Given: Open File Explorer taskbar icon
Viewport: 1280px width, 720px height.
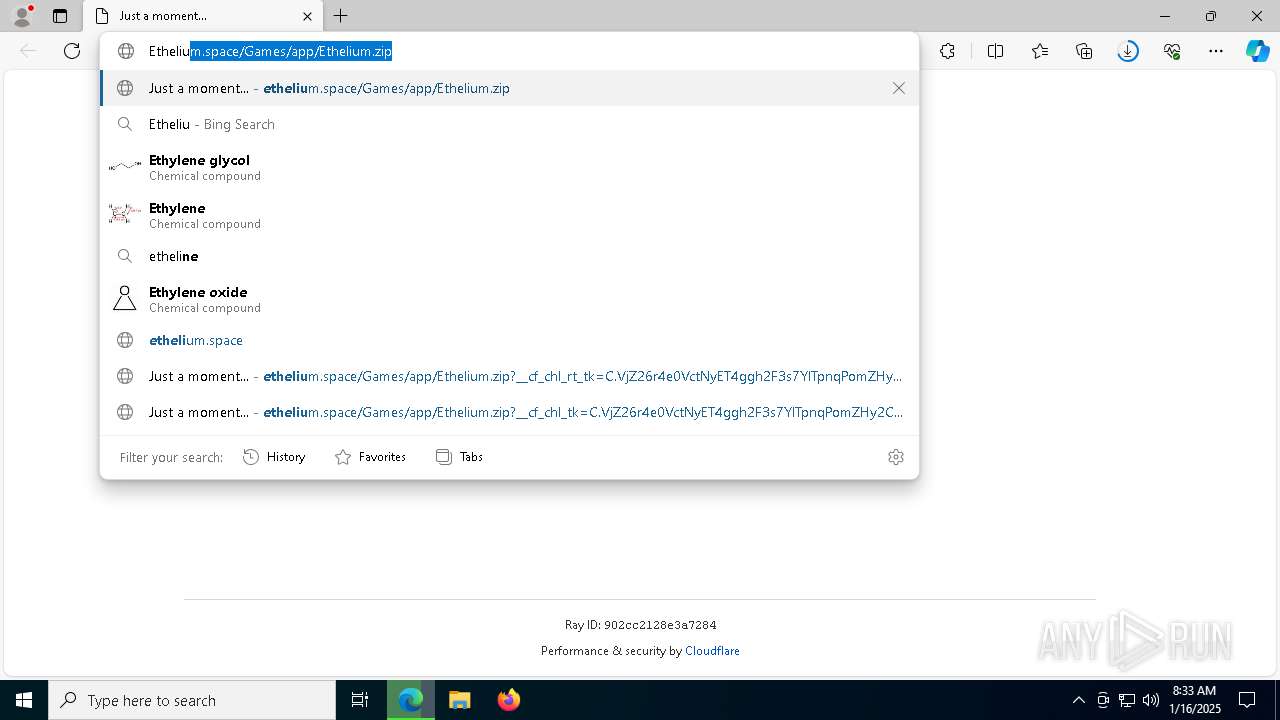Looking at the screenshot, I should [459, 700].
